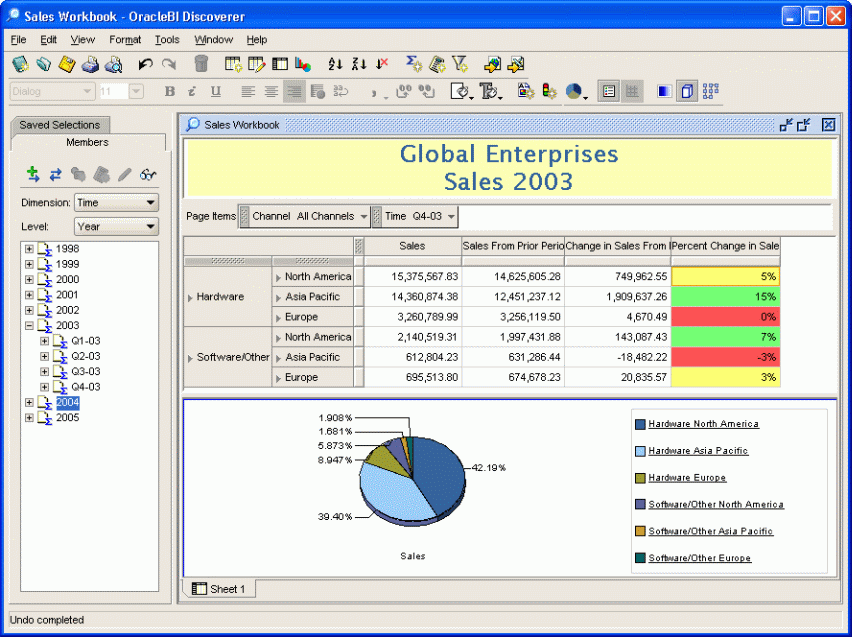
Task: Click the New Worksheet icon
Action: point(233,64)
